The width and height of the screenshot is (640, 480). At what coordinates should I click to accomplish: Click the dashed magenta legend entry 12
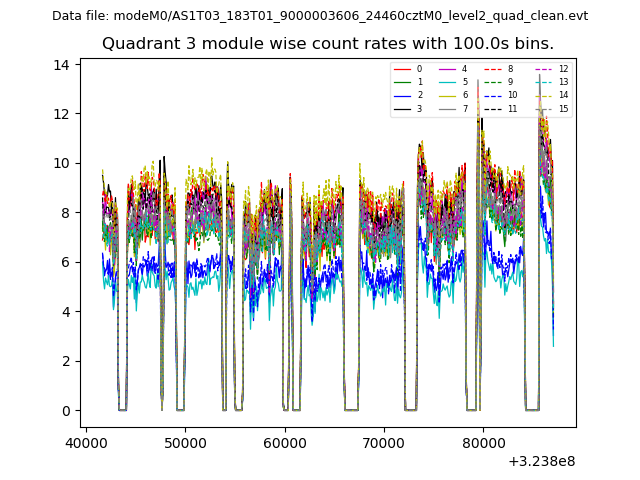click(x=545, y=69)
